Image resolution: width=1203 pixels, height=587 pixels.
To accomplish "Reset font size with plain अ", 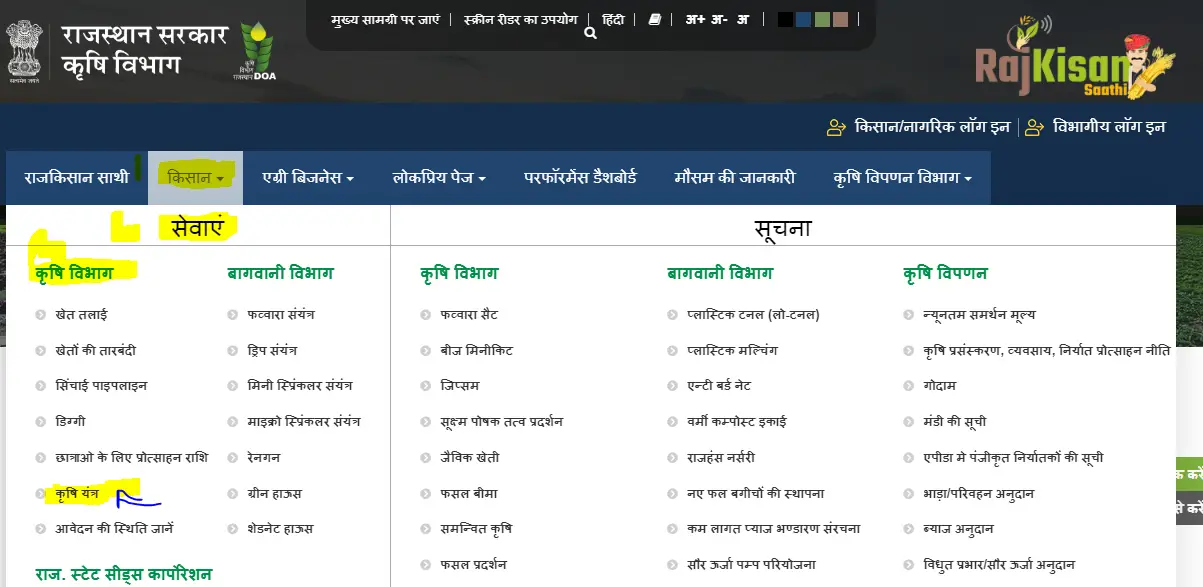I will click(x=742, y=19).
